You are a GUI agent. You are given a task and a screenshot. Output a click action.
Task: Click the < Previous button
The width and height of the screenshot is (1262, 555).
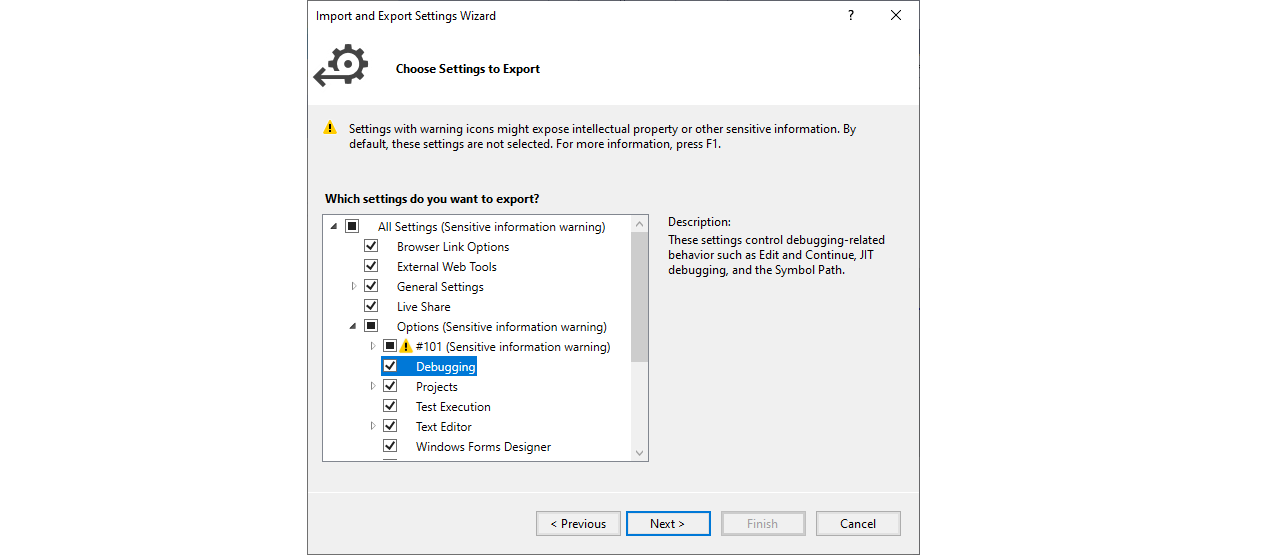(x=578, y=523)
